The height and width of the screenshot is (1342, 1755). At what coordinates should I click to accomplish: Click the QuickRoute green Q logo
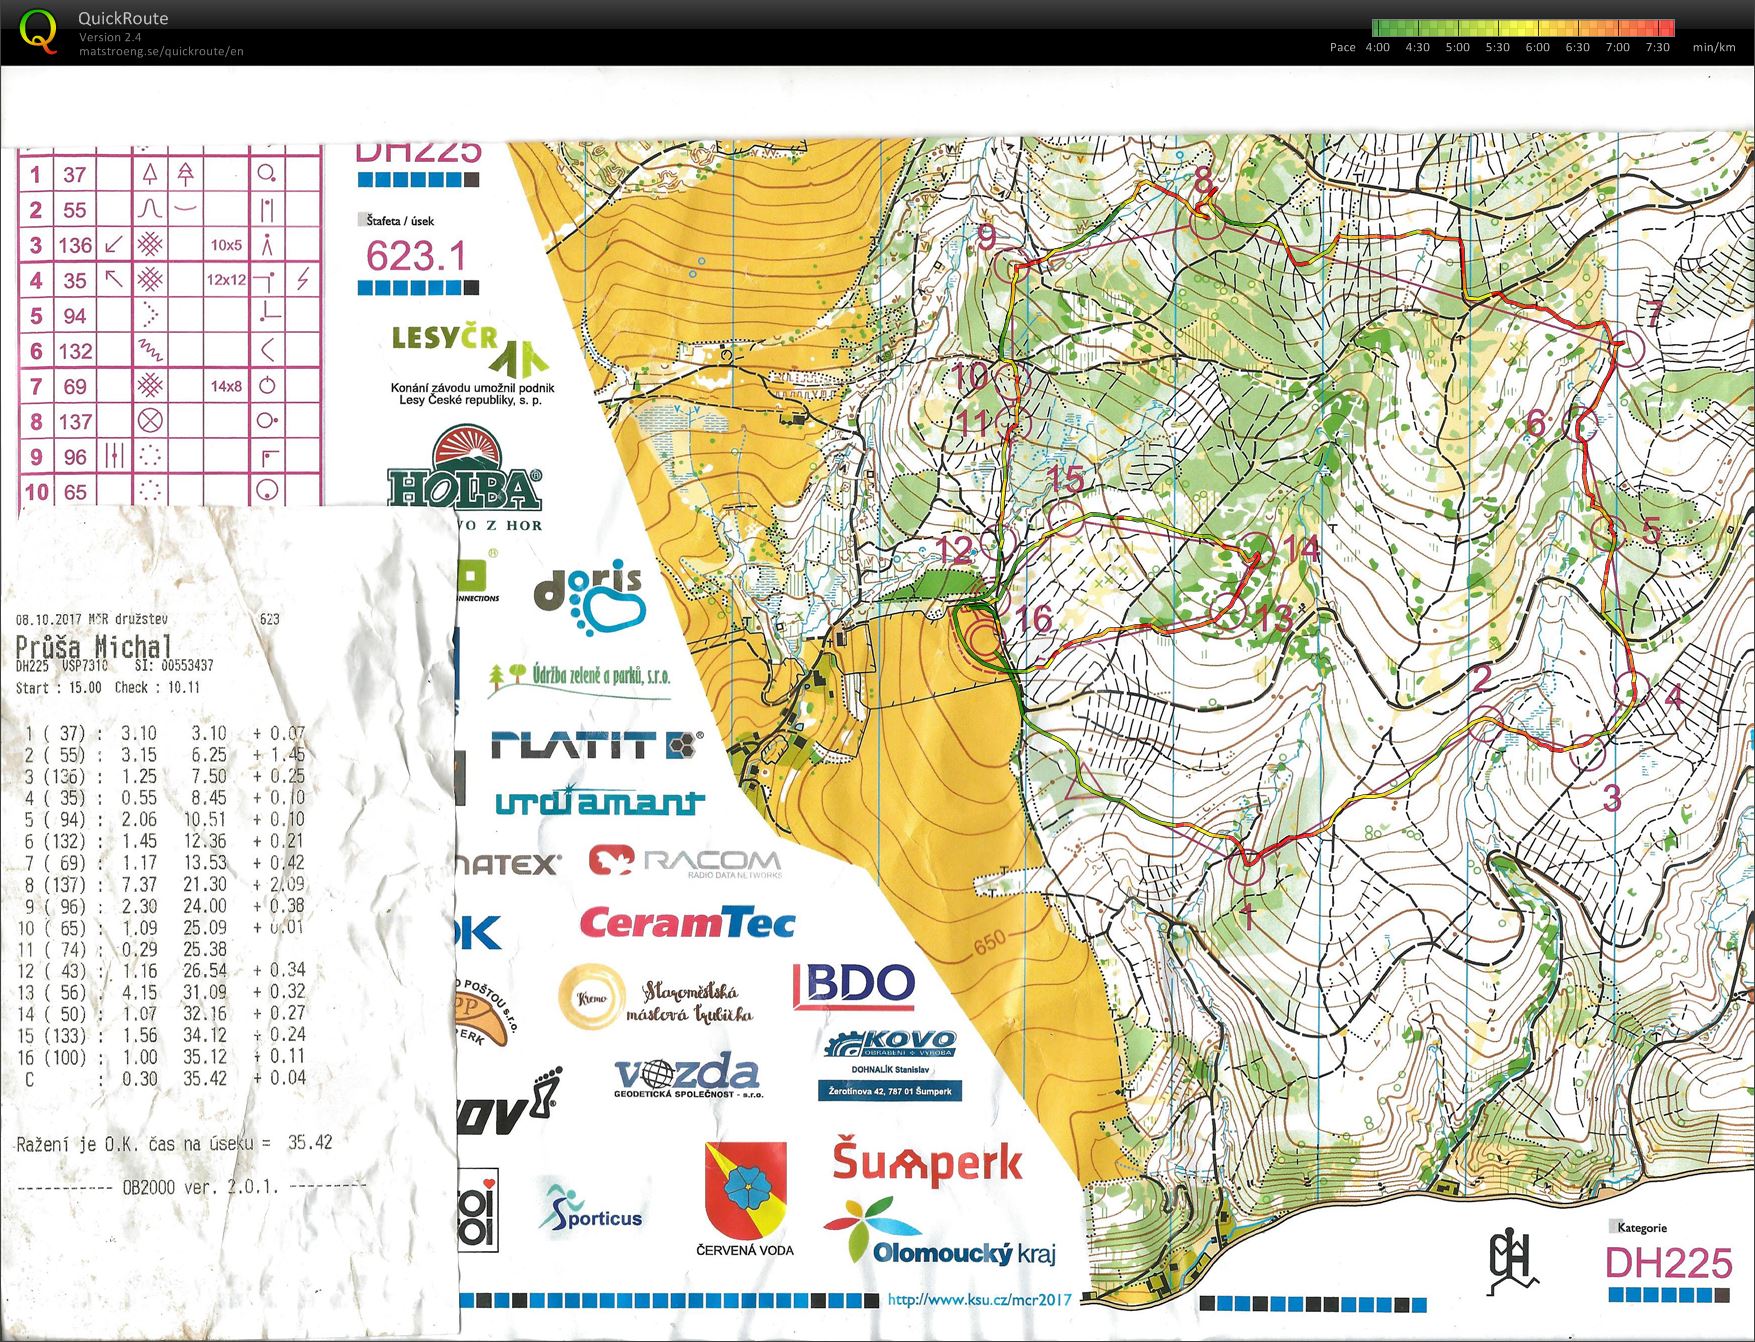(x=38, y=31)
